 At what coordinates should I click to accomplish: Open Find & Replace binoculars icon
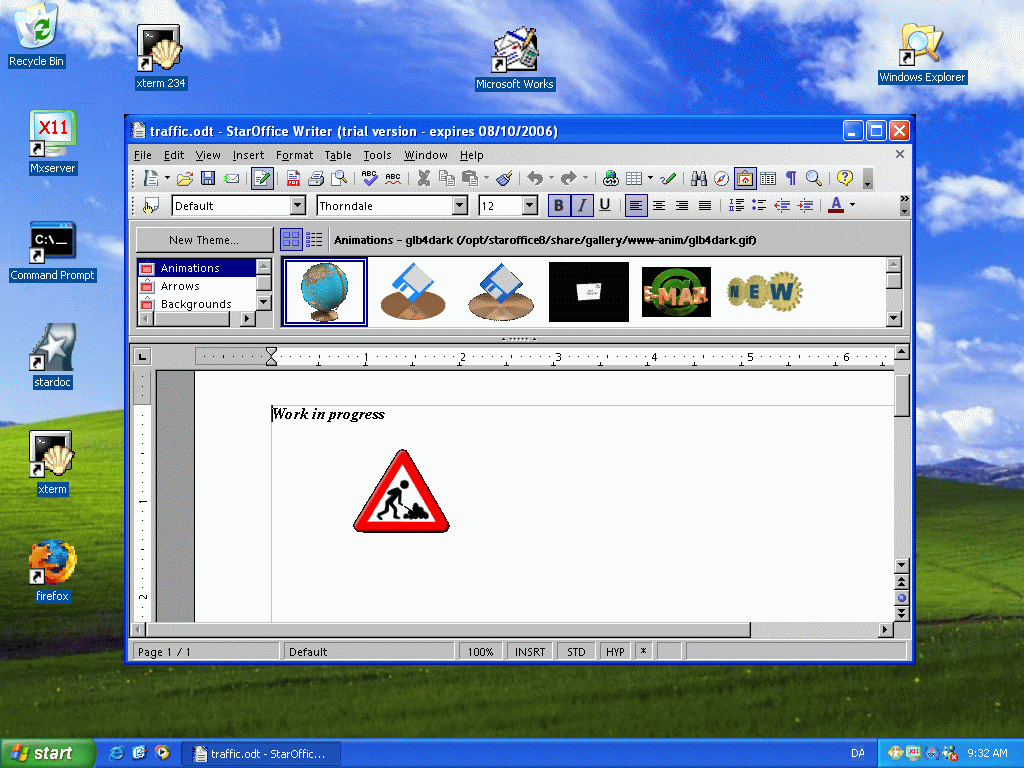click(699, 178)
